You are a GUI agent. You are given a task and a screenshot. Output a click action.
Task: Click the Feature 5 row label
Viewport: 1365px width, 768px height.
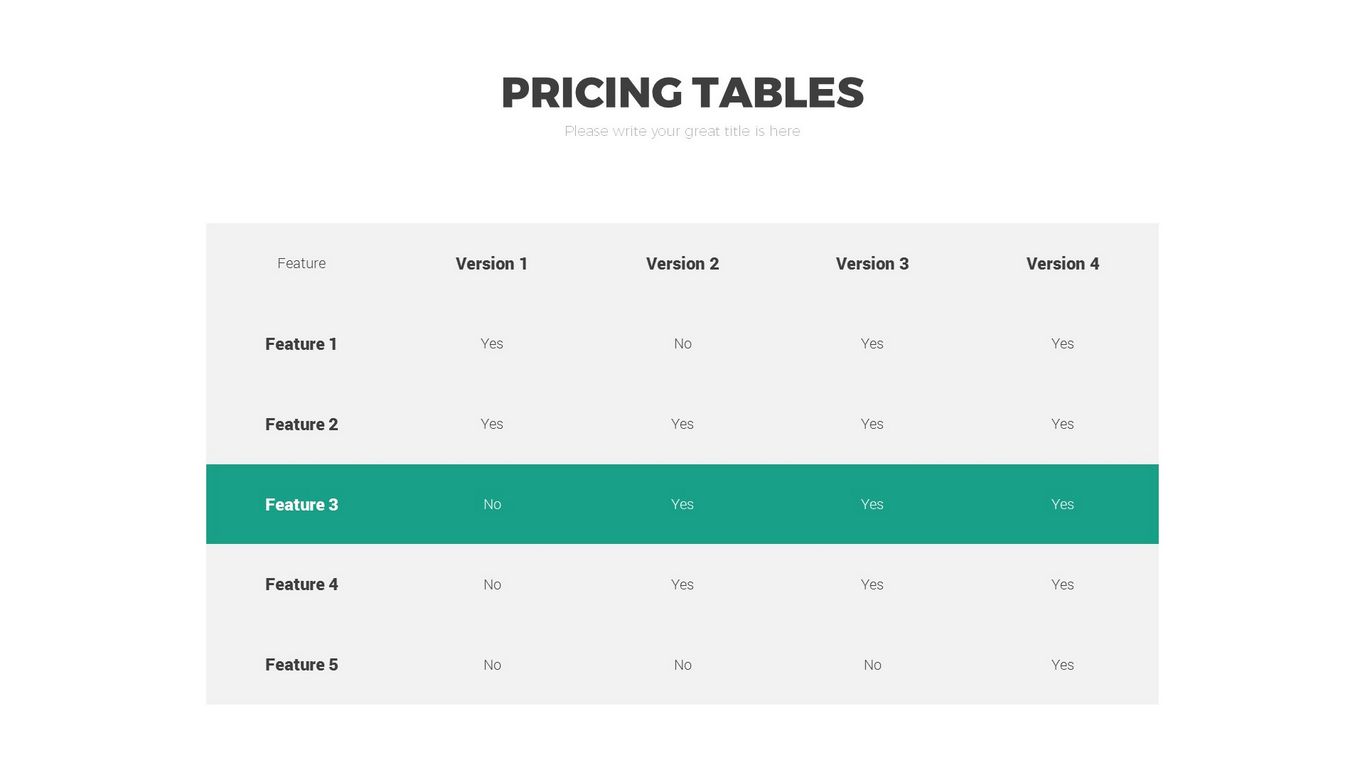click(x=301, y=665)
